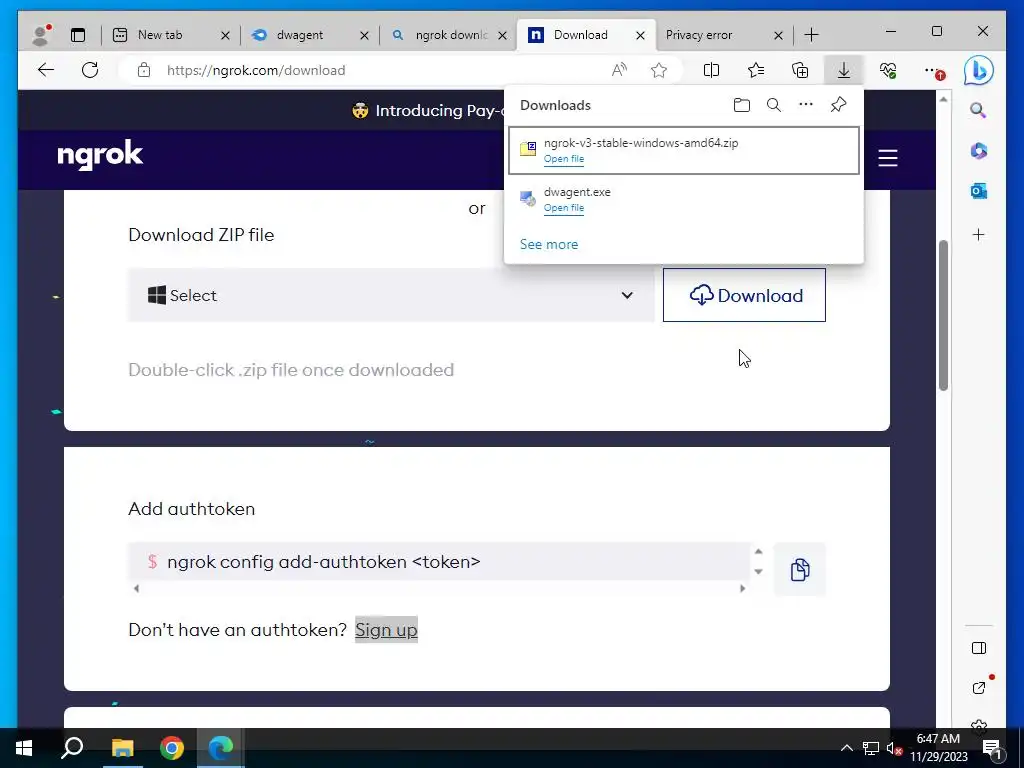Open more options in Downloads panel
The height and width of the screenshot is (768, 1024).
click(x=806, y=105)
